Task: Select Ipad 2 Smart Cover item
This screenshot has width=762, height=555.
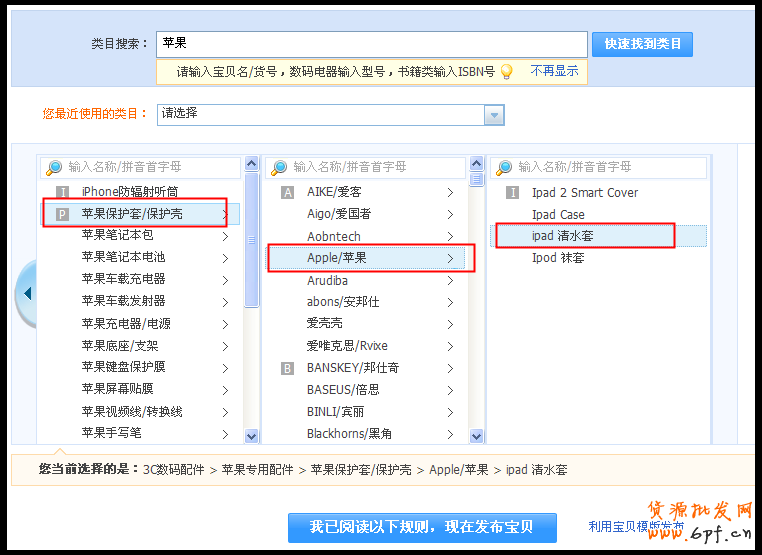Action: [x=584, y=192]
